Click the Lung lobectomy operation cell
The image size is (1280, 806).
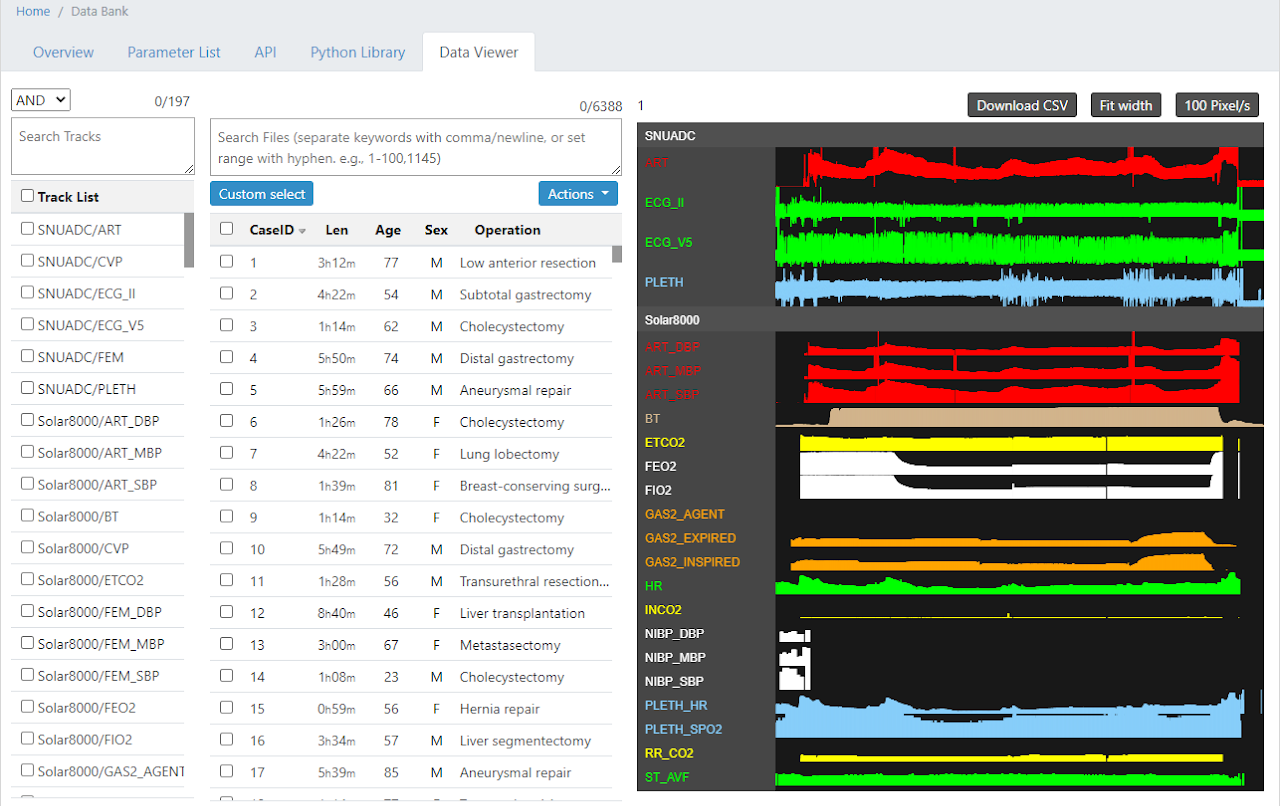point(509,454)
